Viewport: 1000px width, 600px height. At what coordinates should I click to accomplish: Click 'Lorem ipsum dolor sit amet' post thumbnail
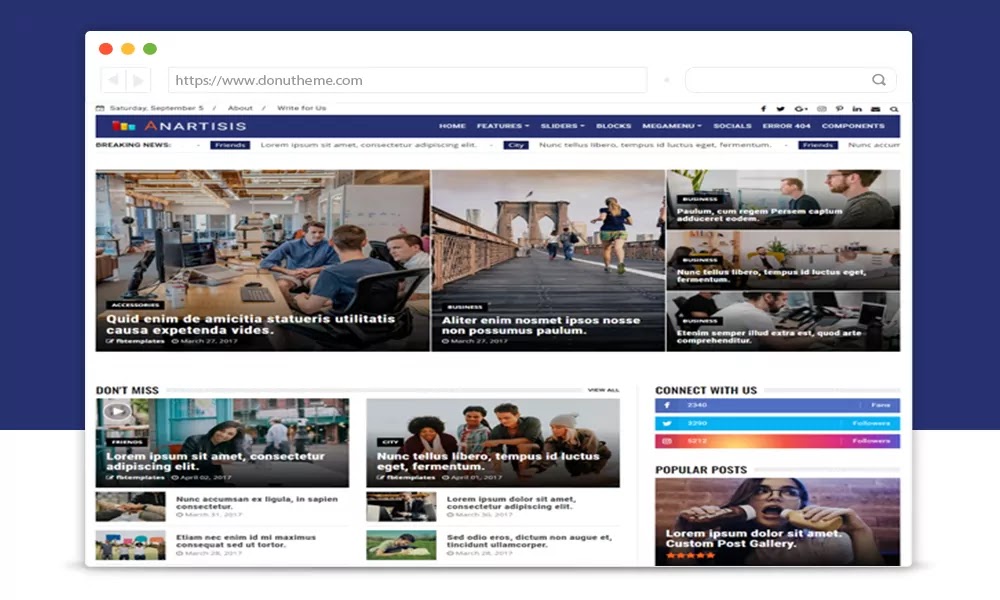pyautogui.click(x=401, y=506)
